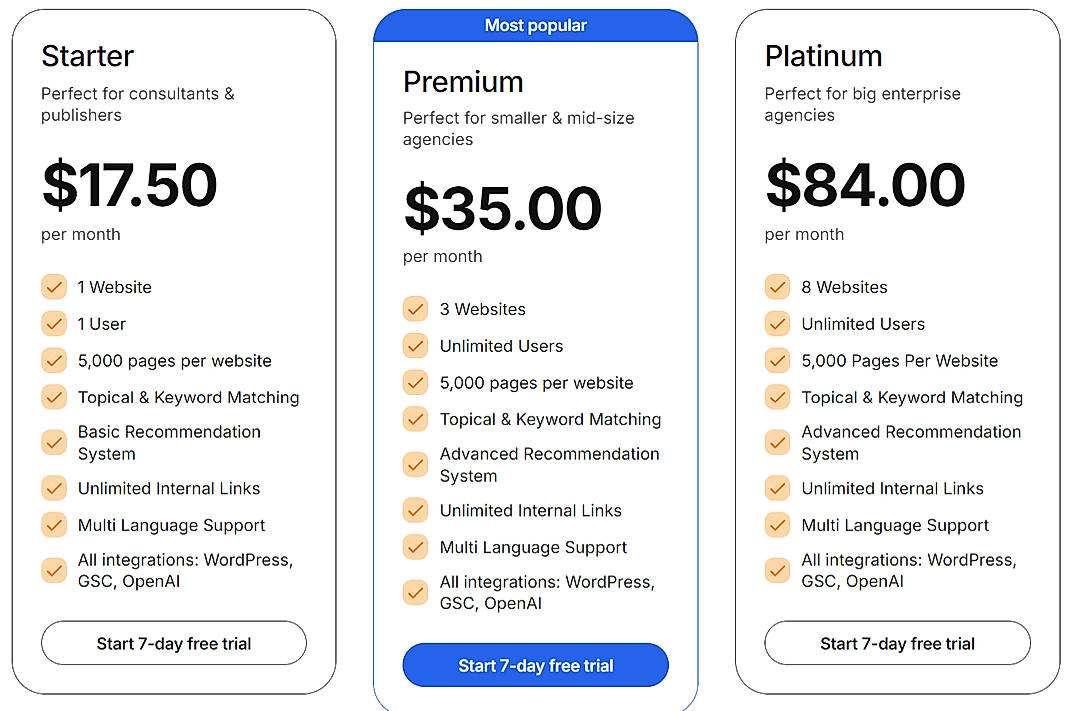
Task: Click the checkmark beside All integrations in Starter plan
Action: click(54, 570)
